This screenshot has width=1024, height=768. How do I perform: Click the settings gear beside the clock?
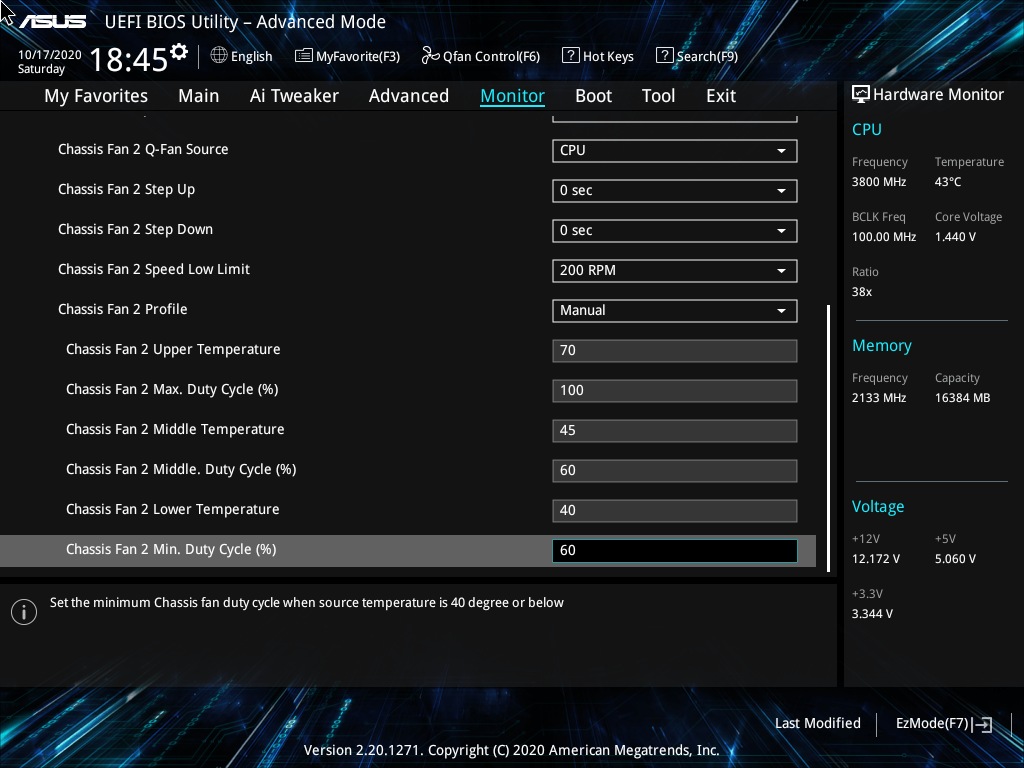click(179, 52)
